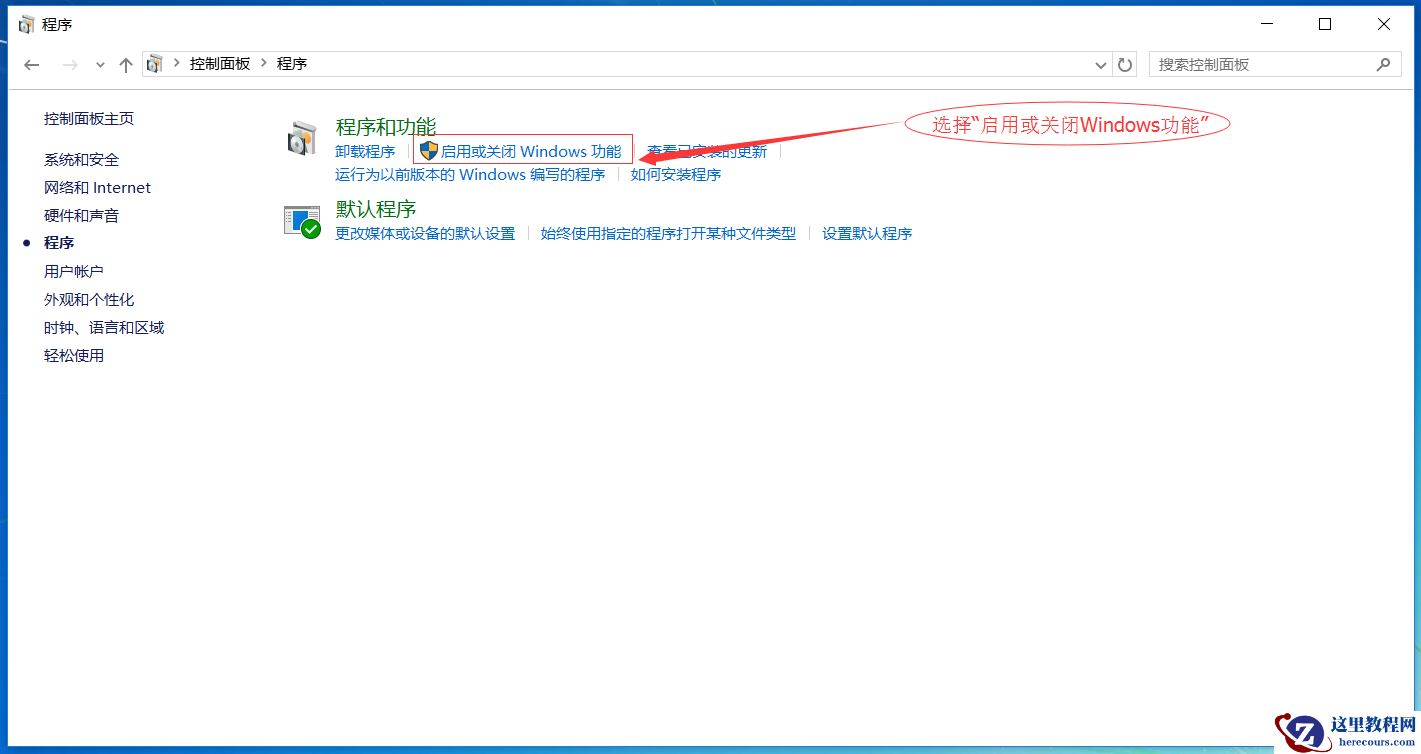This screenshot has height=754, width=1421.
Task: Refresh the Control Panel view
Action: pyautogui.click(x=1125, y=65)
